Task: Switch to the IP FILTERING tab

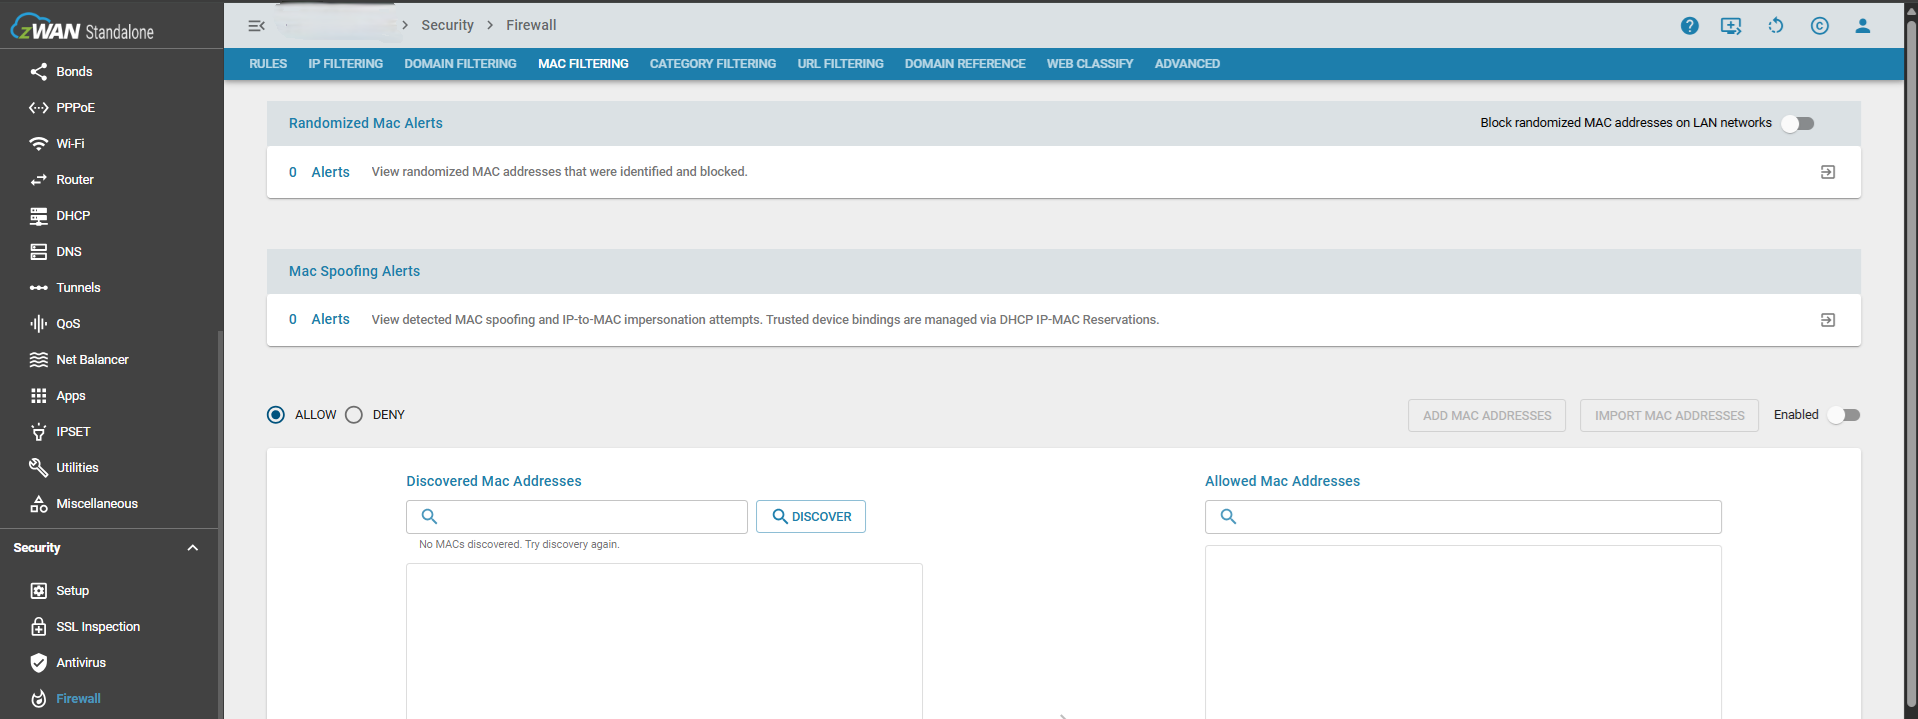Action: (x=345, y=64)
